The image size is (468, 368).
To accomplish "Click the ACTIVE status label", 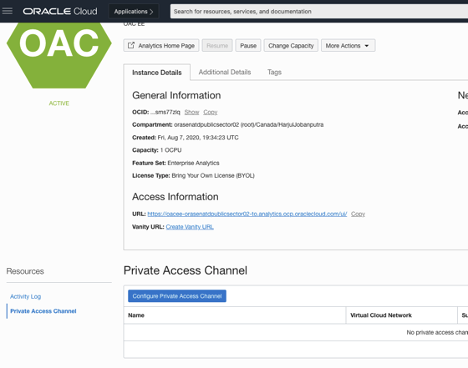I will coord(59,103).
